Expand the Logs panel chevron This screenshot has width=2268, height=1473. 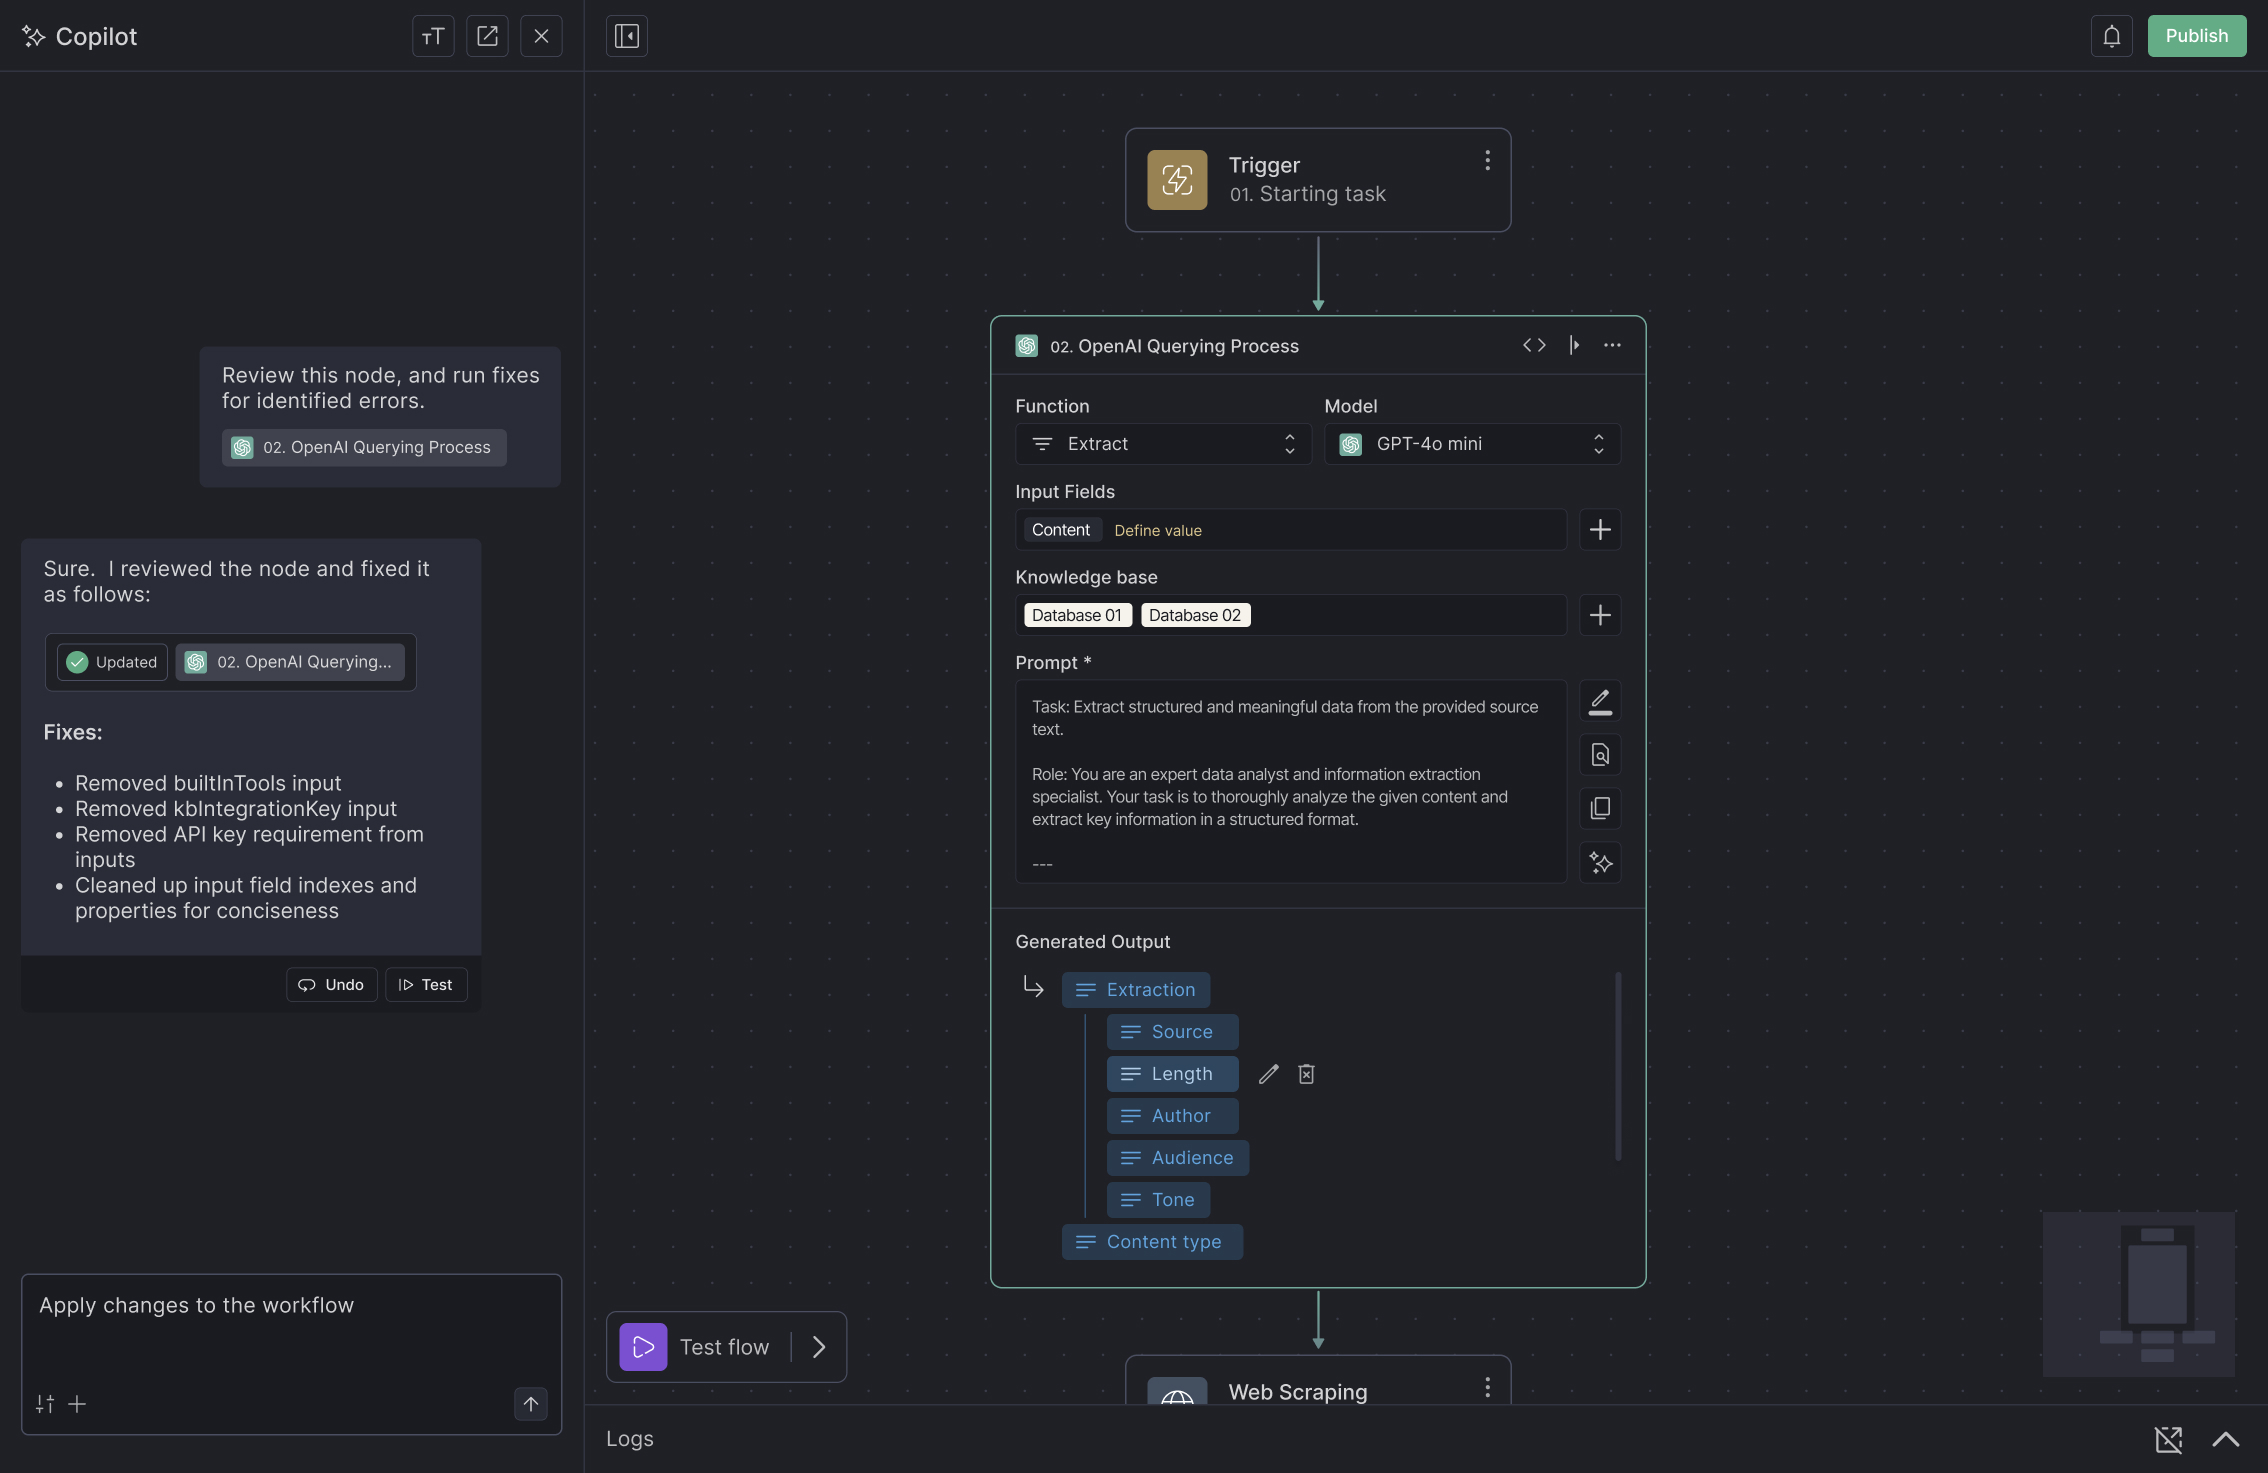click(x=2225, y=1439)
